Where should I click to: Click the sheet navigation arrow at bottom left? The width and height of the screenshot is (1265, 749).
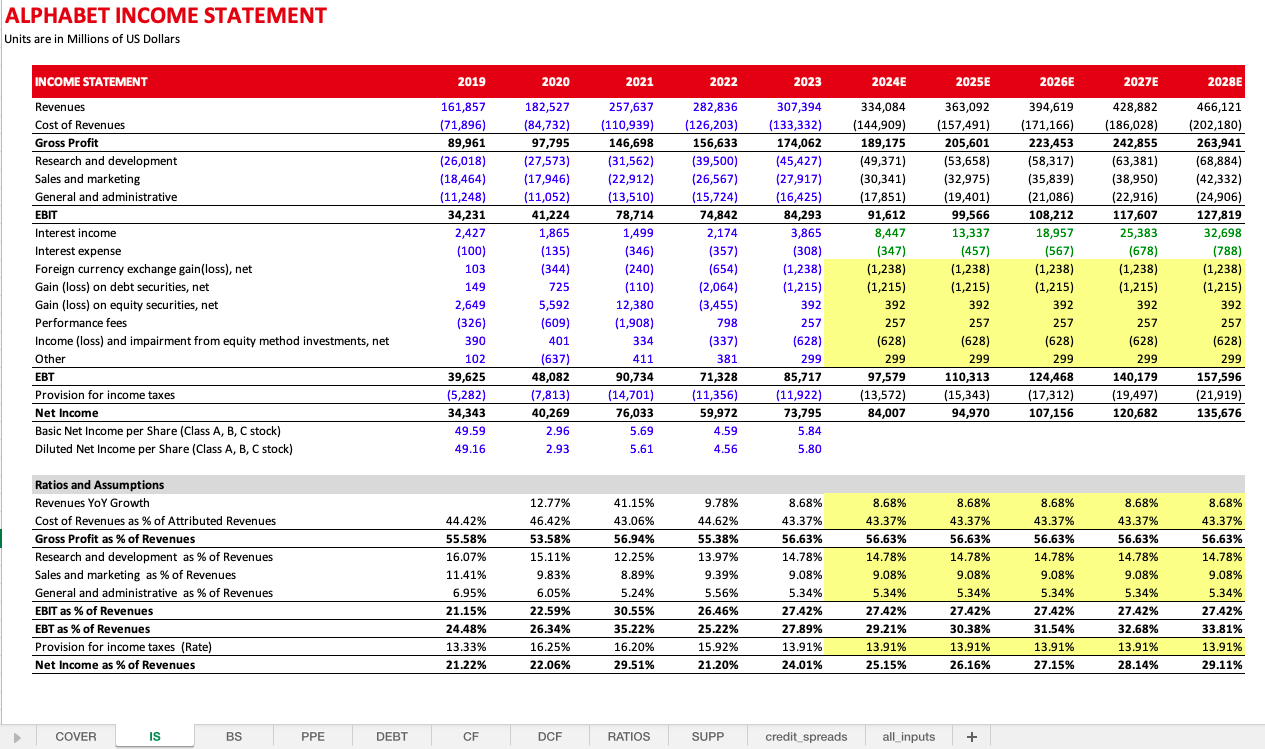click(16, 737)
